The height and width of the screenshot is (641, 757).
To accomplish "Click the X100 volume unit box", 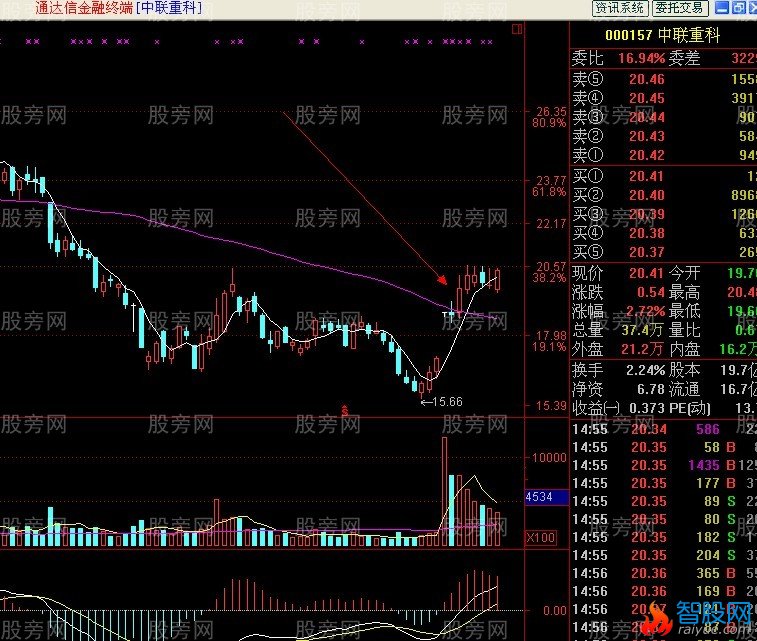I will point(540,538).
